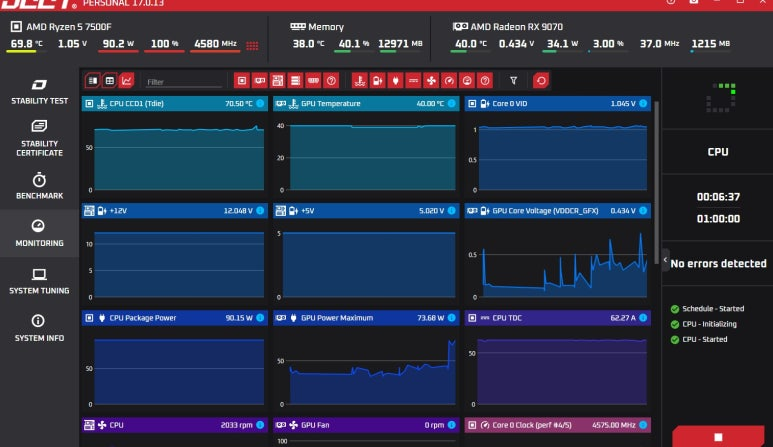Viewport: 773px width, 447px height.
Task: Collapse the right test panel with arrow
Action: 665,260
